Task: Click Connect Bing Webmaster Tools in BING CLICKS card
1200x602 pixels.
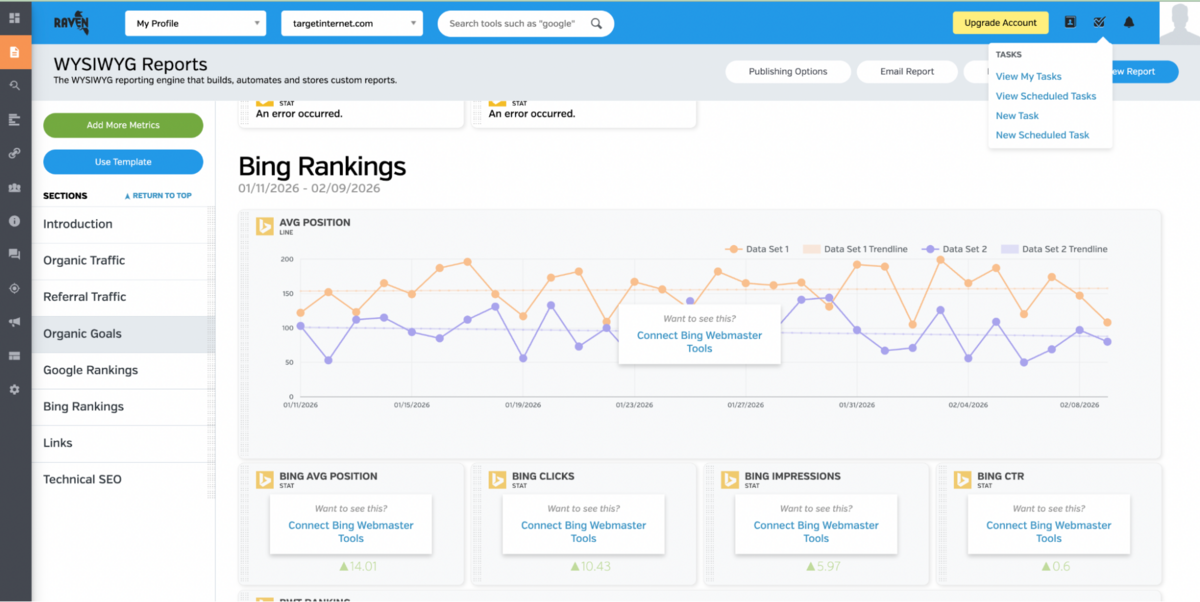Action: coord(583,532)
